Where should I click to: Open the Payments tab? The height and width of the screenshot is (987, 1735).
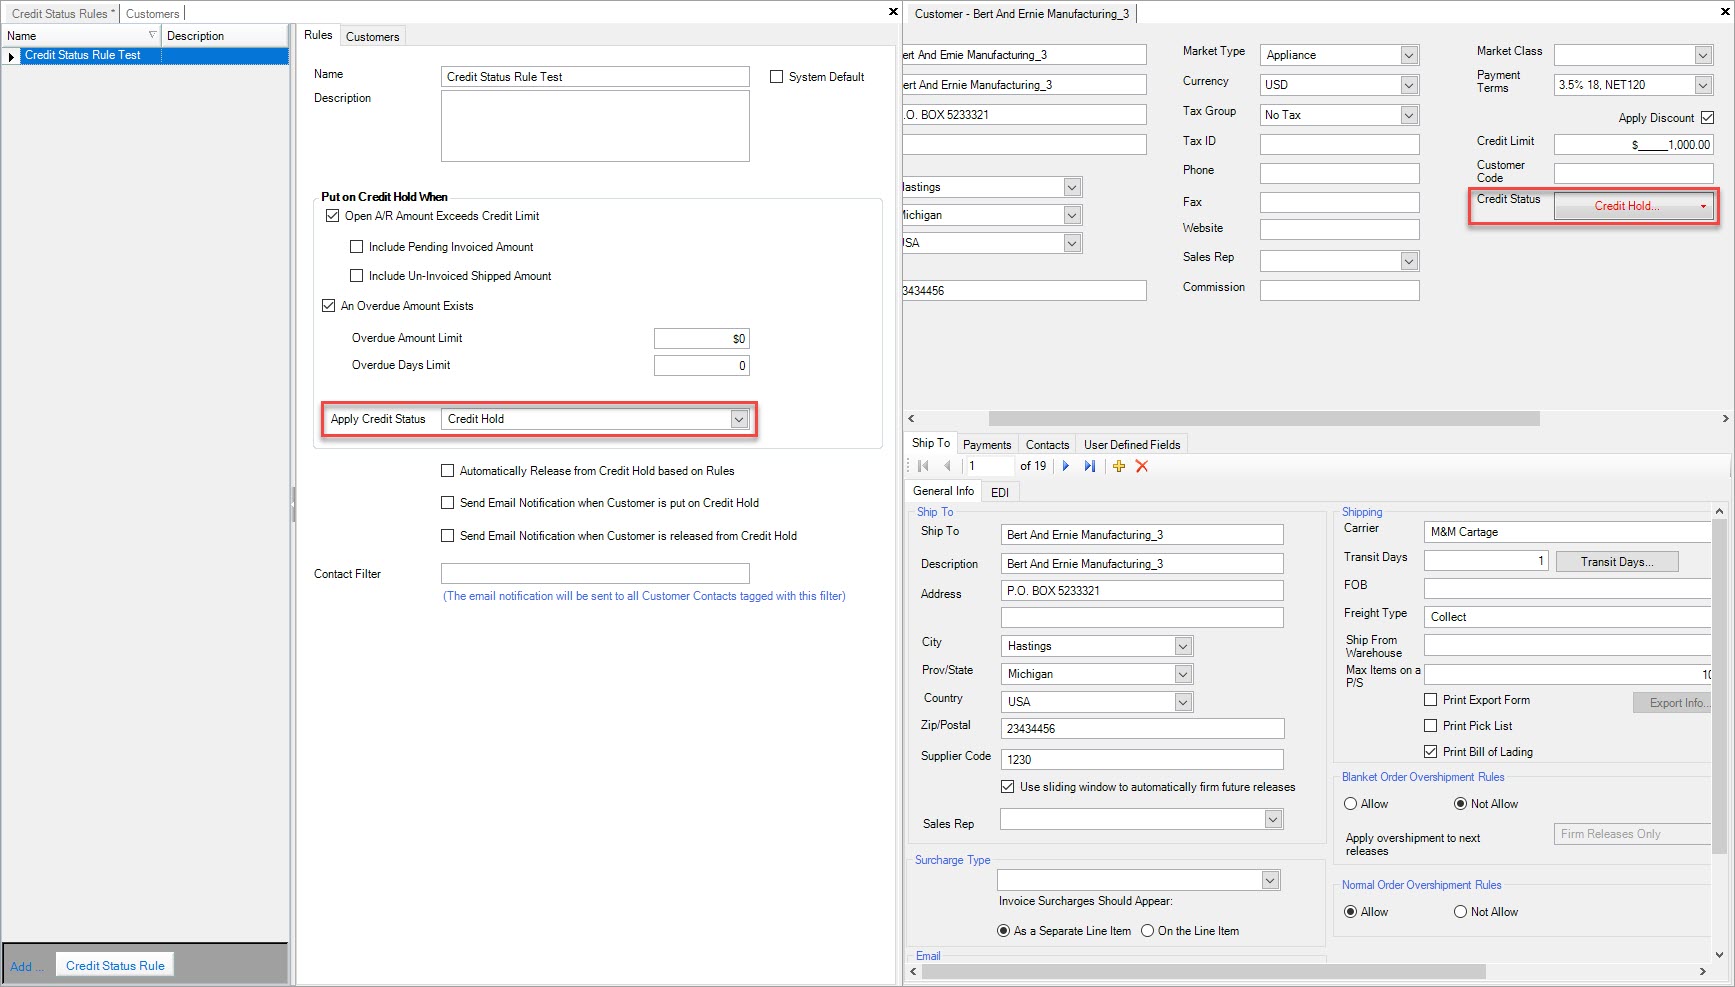click(x=987, y=445)
